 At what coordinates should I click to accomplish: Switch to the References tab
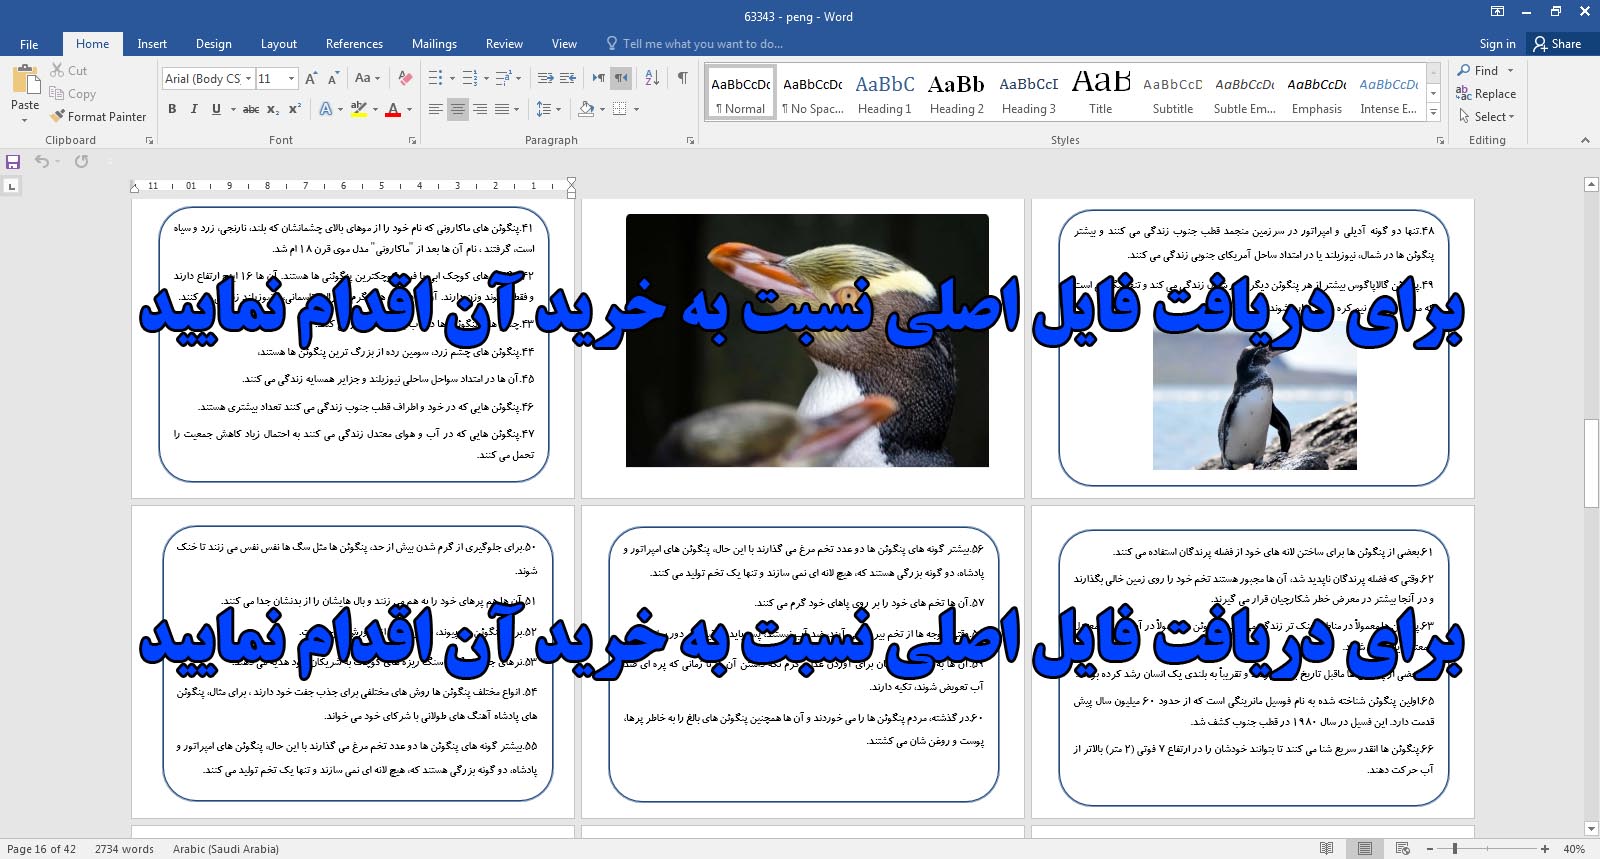(x=354, y=44)
